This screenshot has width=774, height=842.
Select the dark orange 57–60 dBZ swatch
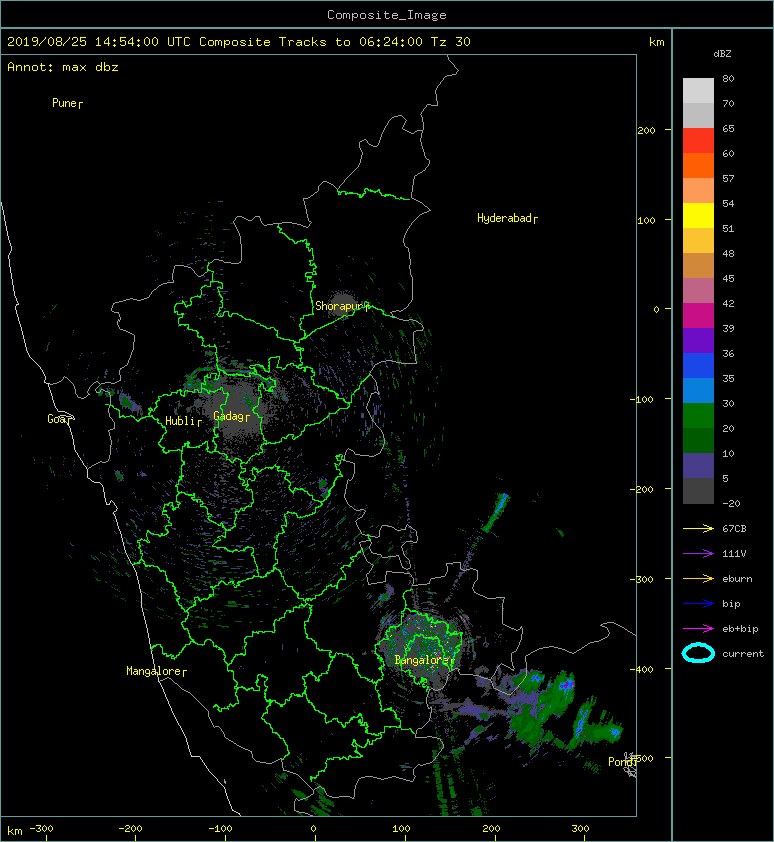(x=698, y=166)
